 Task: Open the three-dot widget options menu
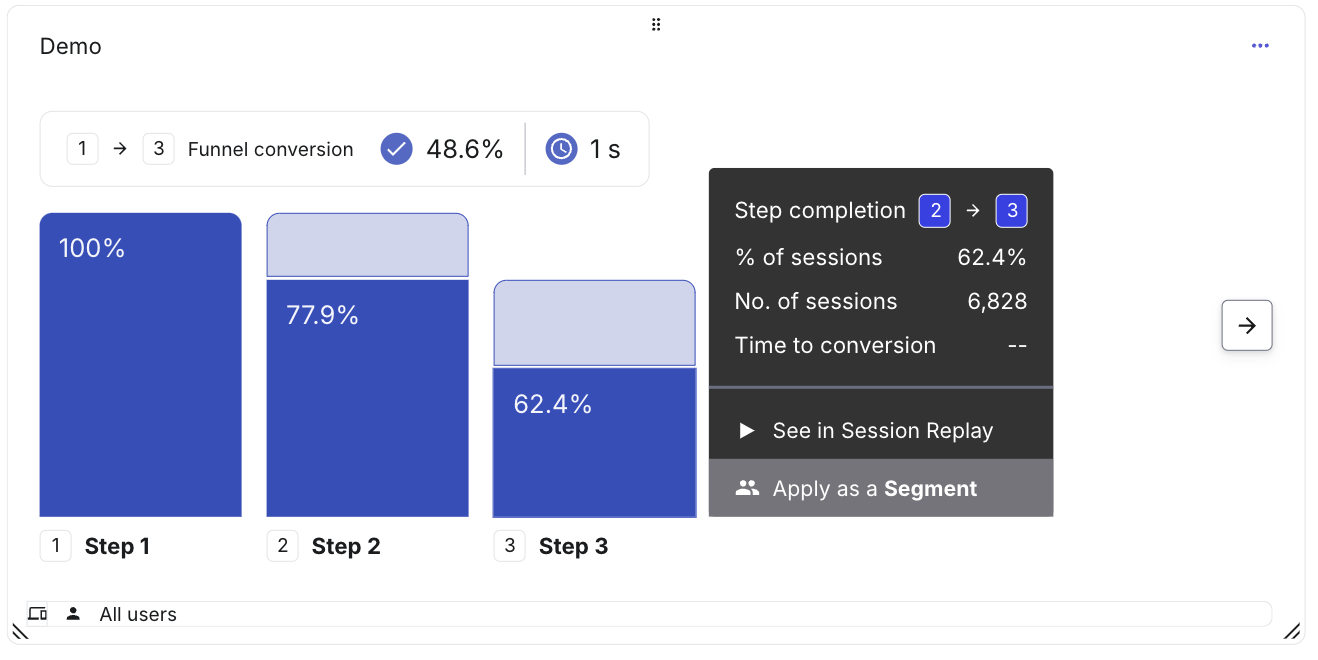click(1260, 46)
